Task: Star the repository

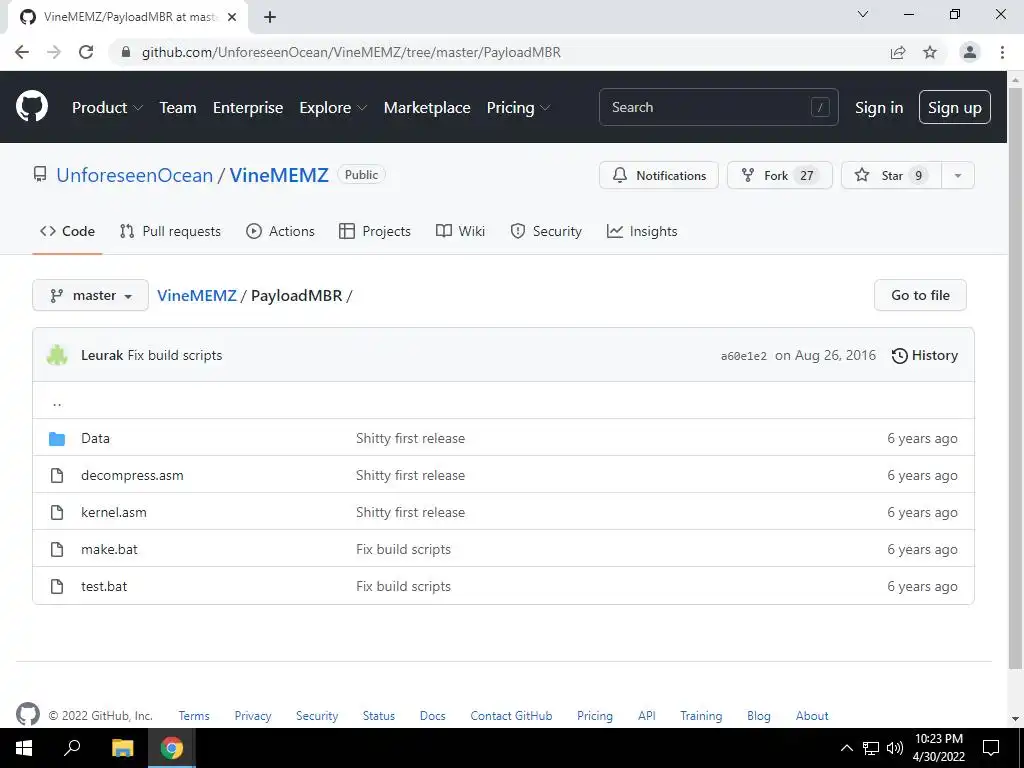Action: pyautogui.click(x=891, y=176)
